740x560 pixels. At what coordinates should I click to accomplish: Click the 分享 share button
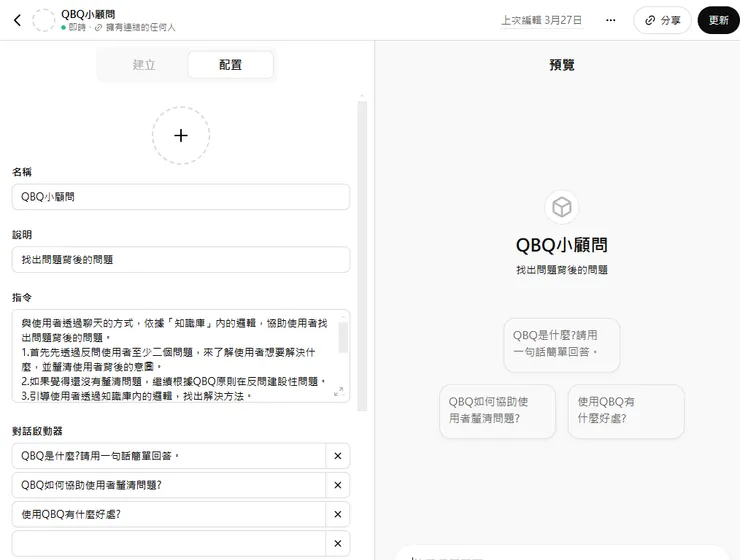tap(663, 20)
